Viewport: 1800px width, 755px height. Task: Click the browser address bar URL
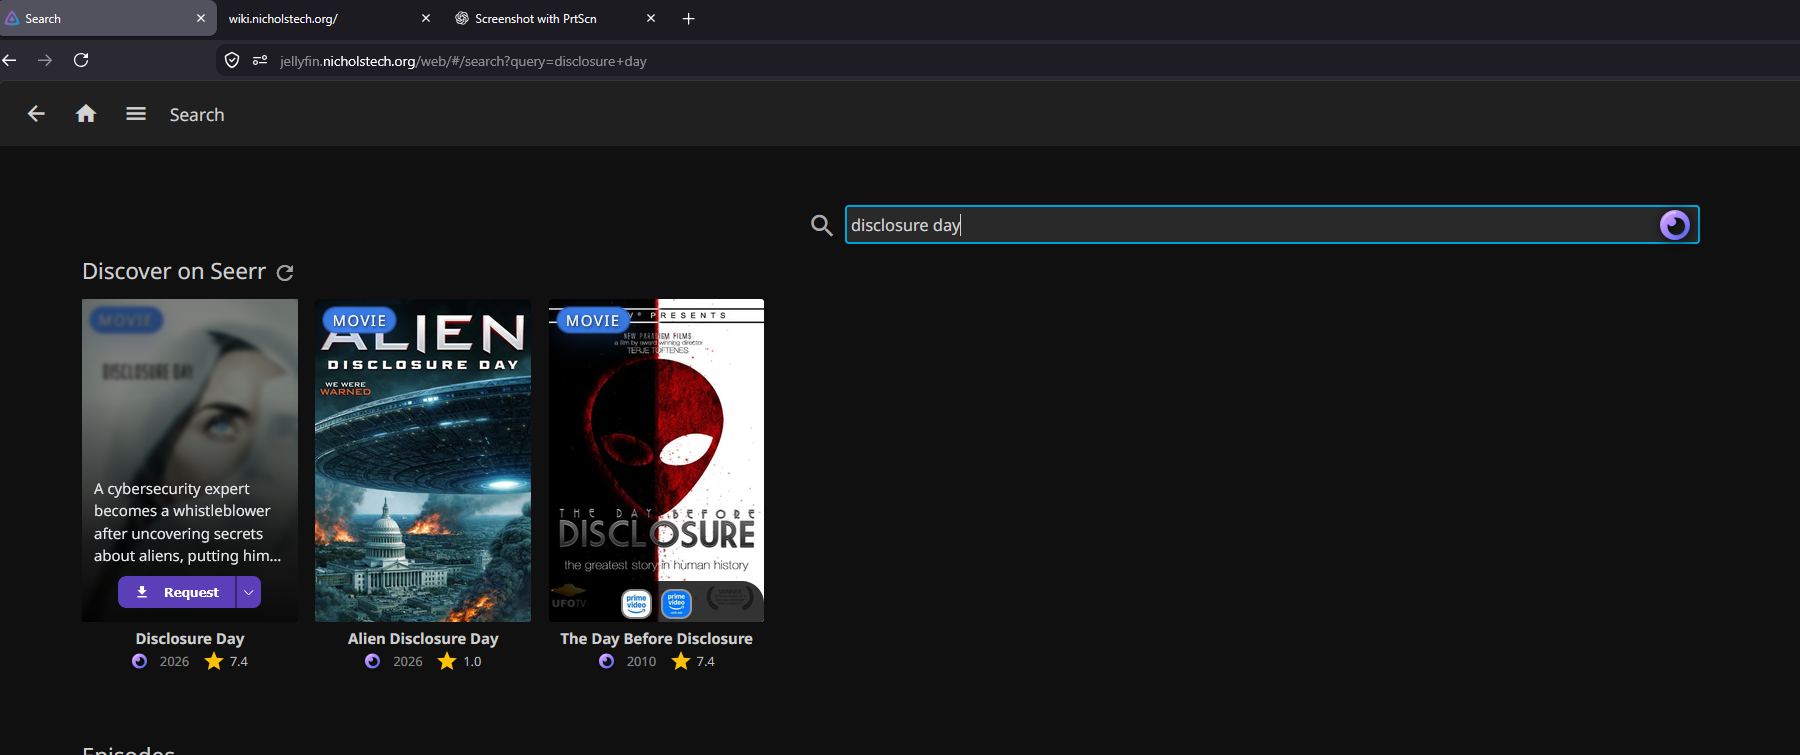[x=463, y=61]
